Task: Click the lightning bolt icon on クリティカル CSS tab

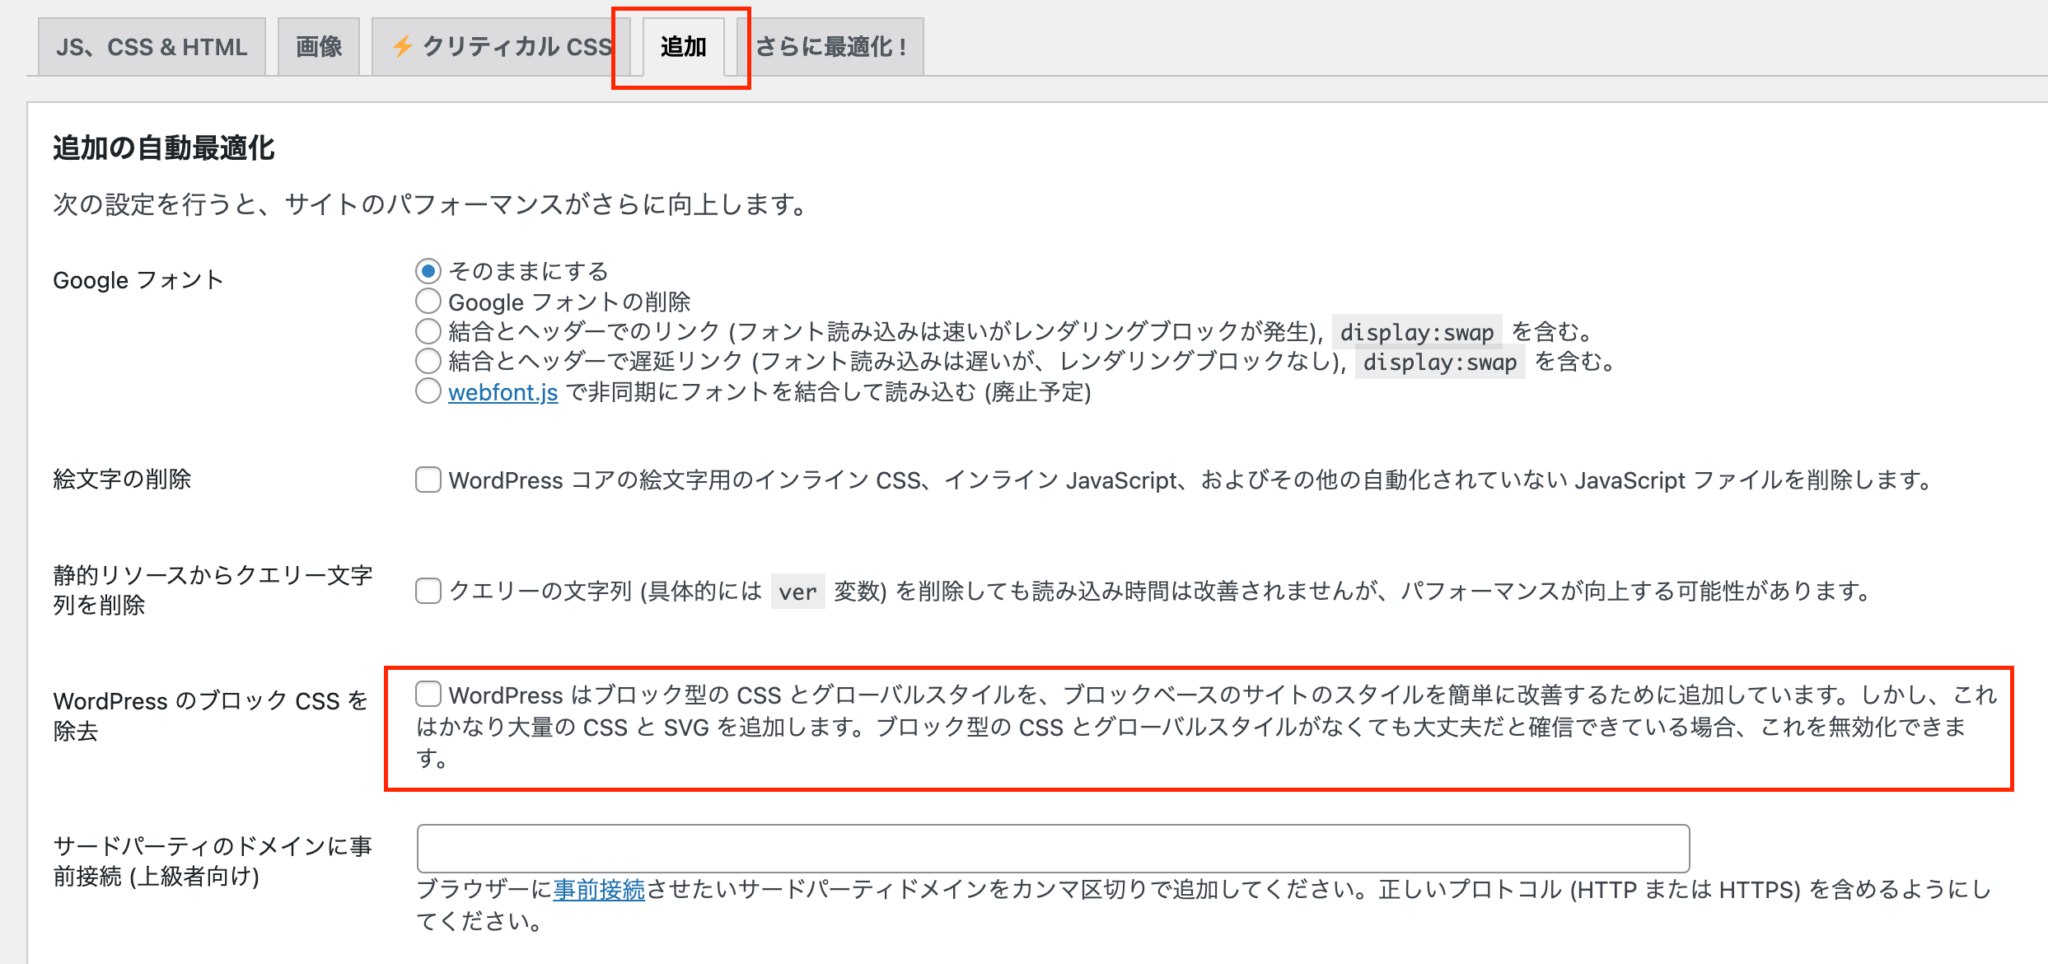Action: click(404, 45)
